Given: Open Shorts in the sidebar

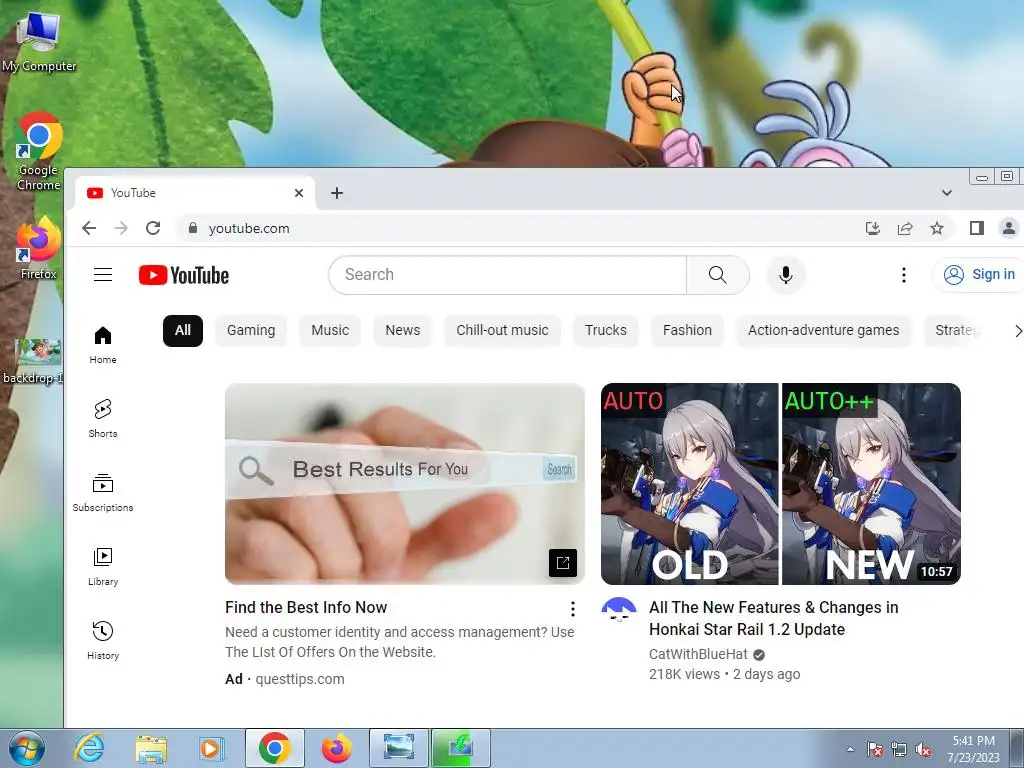Looking at the screenshot, I should click(x=103, y=419).
